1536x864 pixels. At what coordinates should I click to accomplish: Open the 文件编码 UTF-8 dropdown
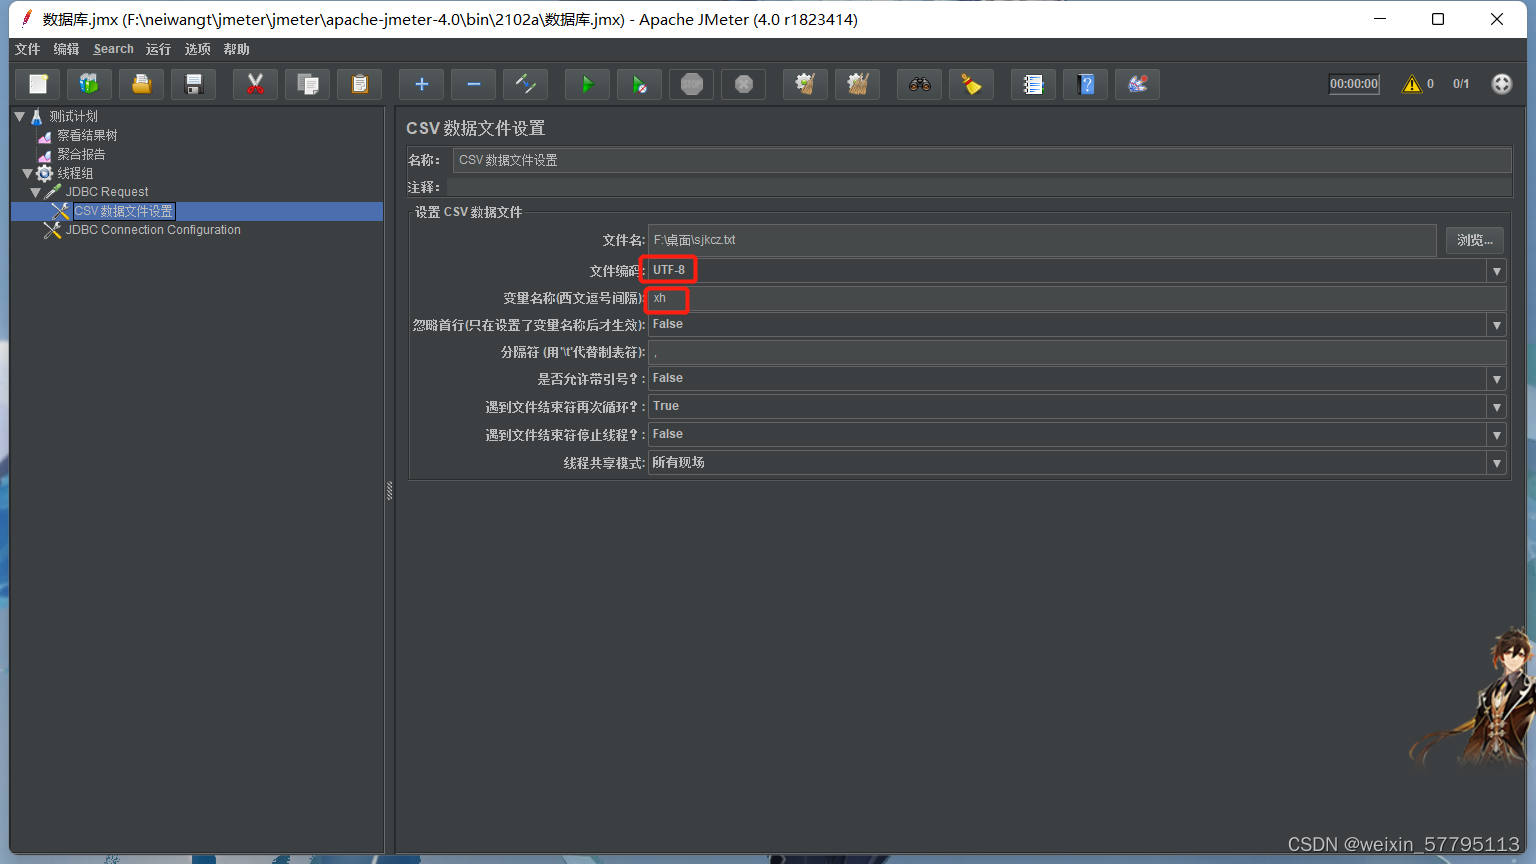tap(1496, 271)
